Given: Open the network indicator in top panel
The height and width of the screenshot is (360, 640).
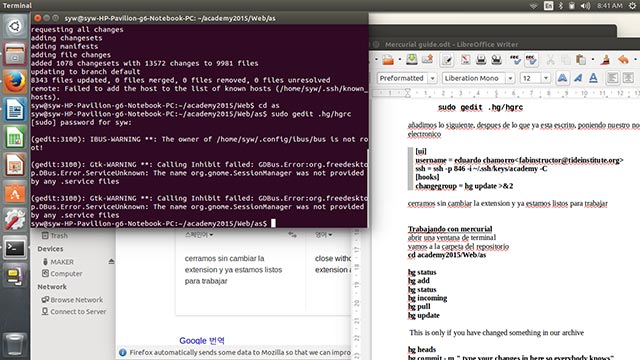Looking at the screenshot, I should pos(533,6).
